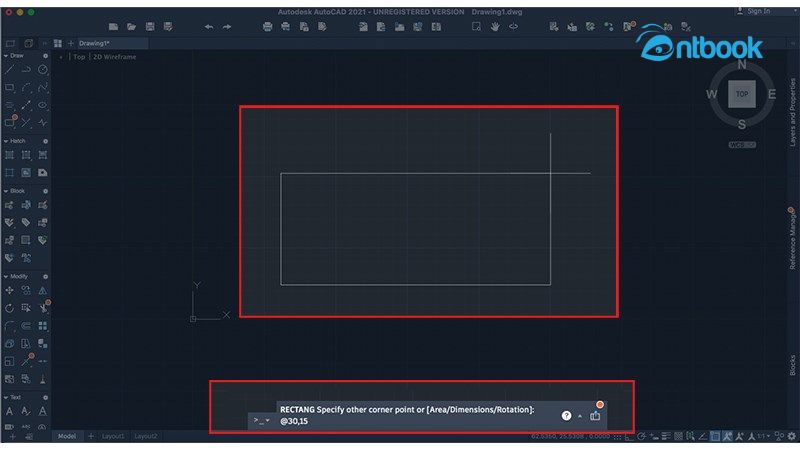
Task: Choose the Offset tool in the Modify panel
Action: coord(26,326)
